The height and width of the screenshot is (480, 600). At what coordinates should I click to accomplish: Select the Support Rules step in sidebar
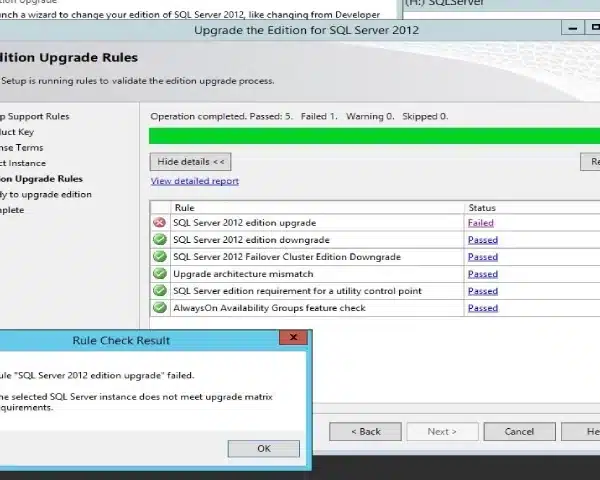pyautogui.click(x=35, y=116)
